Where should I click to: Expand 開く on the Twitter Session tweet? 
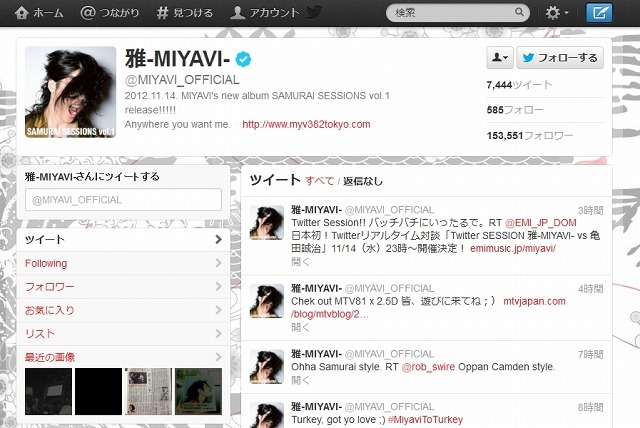[x=300, y=262]
